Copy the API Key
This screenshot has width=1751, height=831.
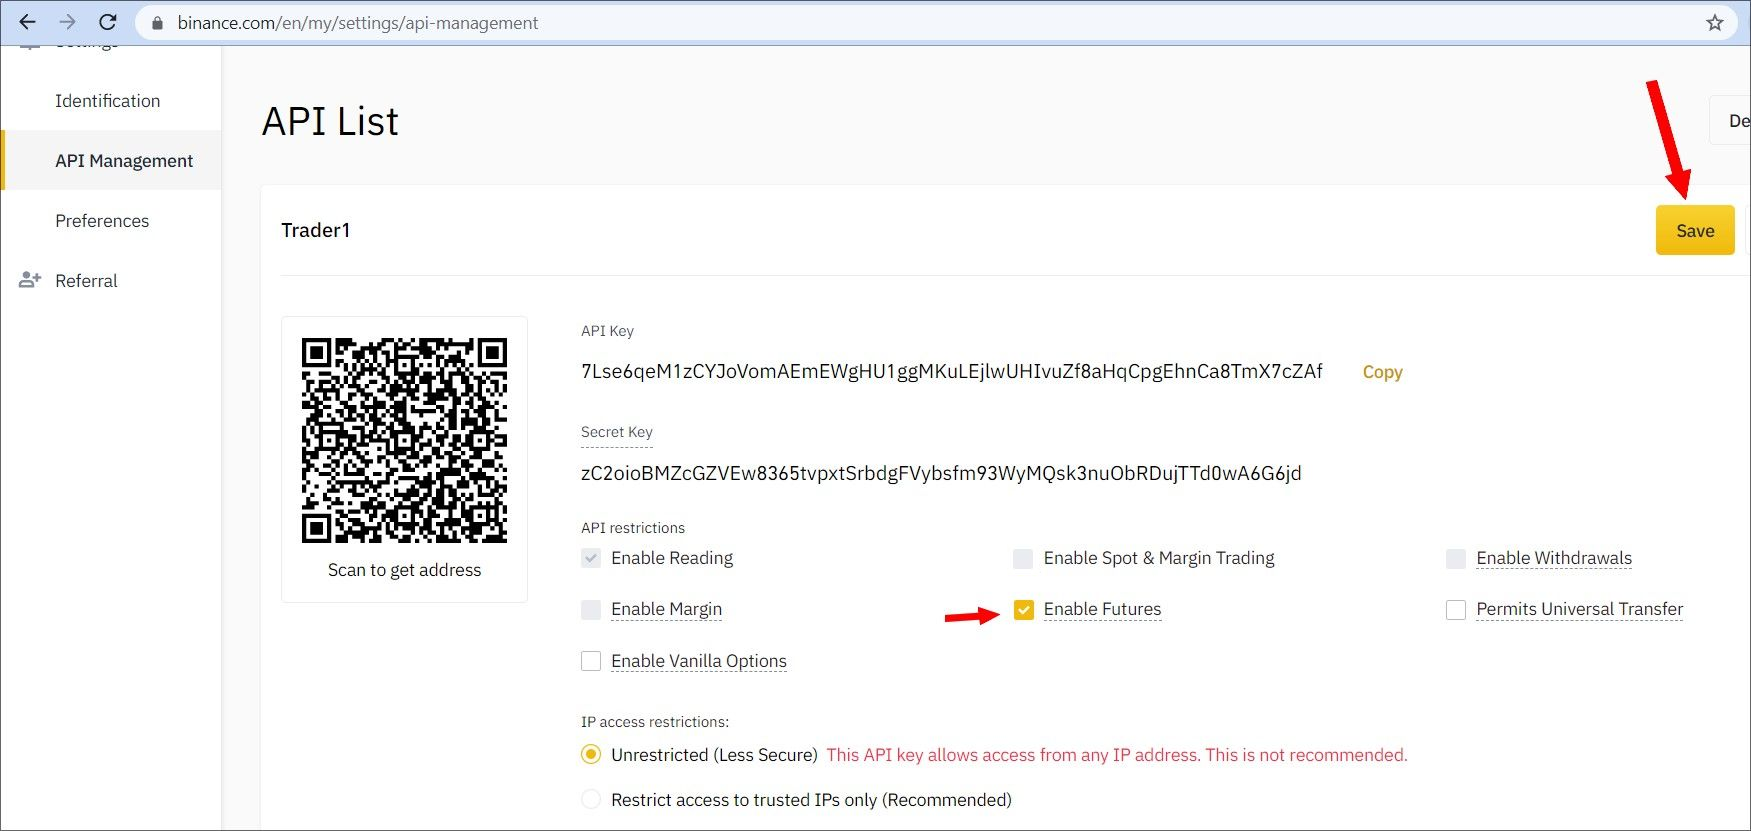click(x=1382, y=372)
